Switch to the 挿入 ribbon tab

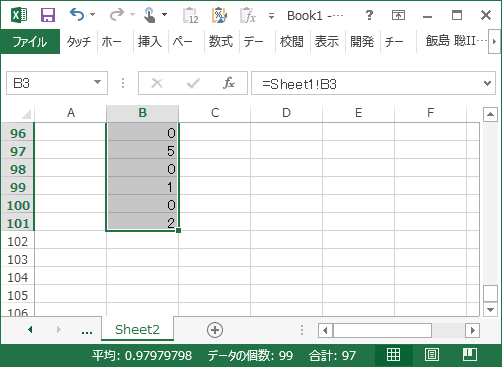click(150, 42)
